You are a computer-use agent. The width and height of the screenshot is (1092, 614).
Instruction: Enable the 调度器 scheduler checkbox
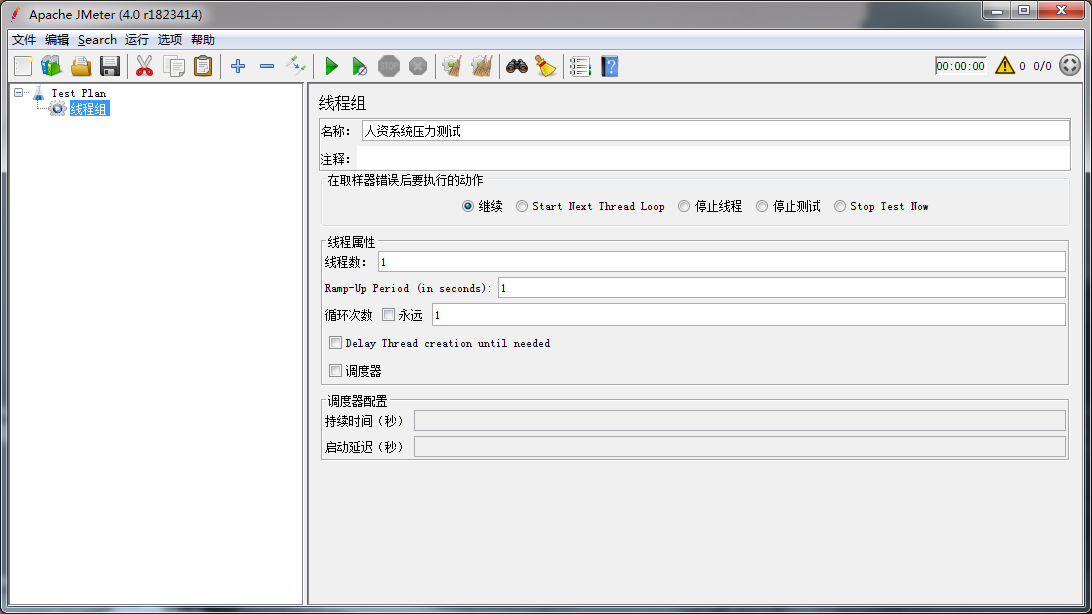(336, 370)
